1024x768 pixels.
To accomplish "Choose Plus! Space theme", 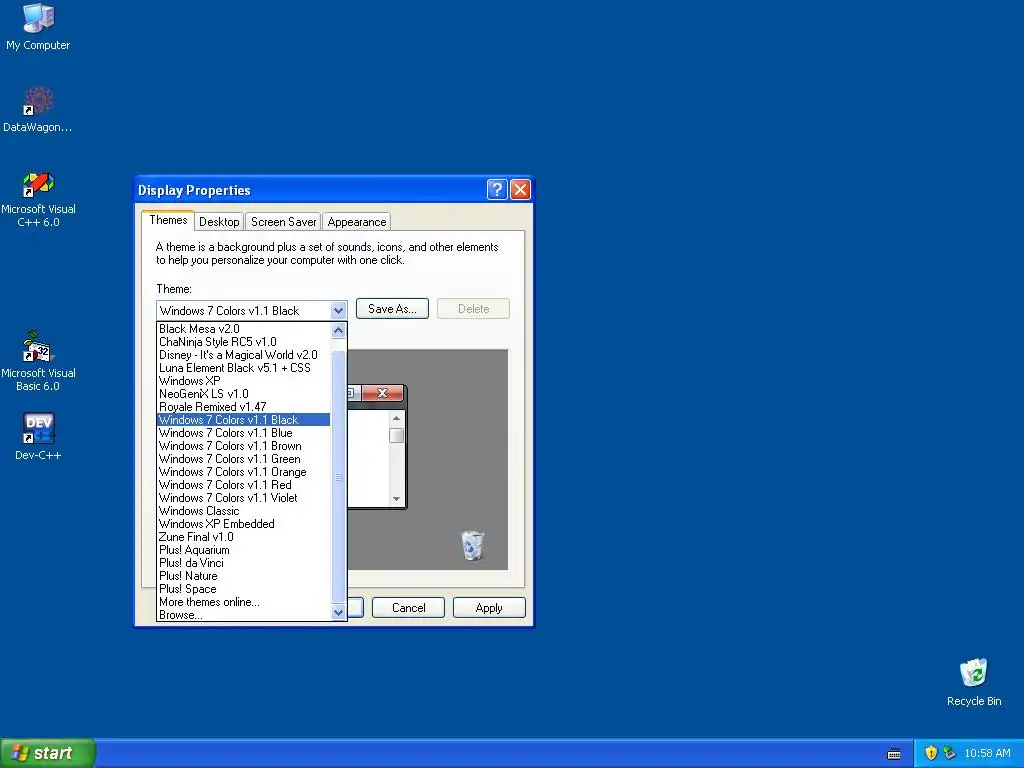I will (244, 589).
